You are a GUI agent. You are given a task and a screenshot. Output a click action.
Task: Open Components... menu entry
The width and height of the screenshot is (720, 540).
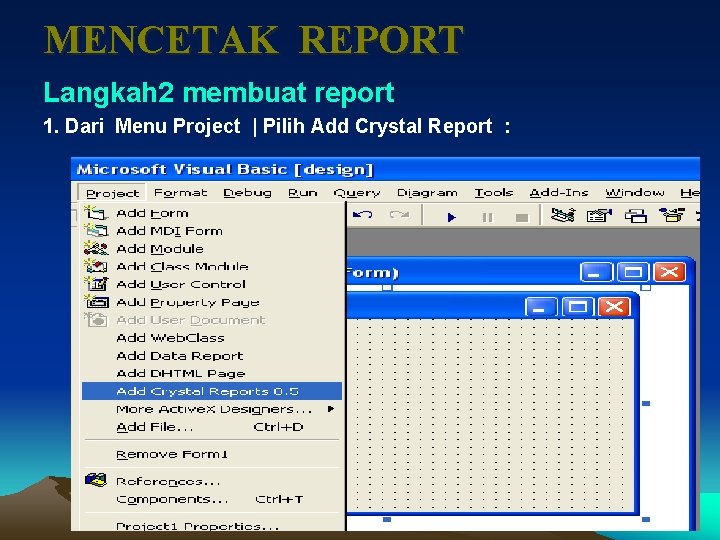(x=212, y=499)
